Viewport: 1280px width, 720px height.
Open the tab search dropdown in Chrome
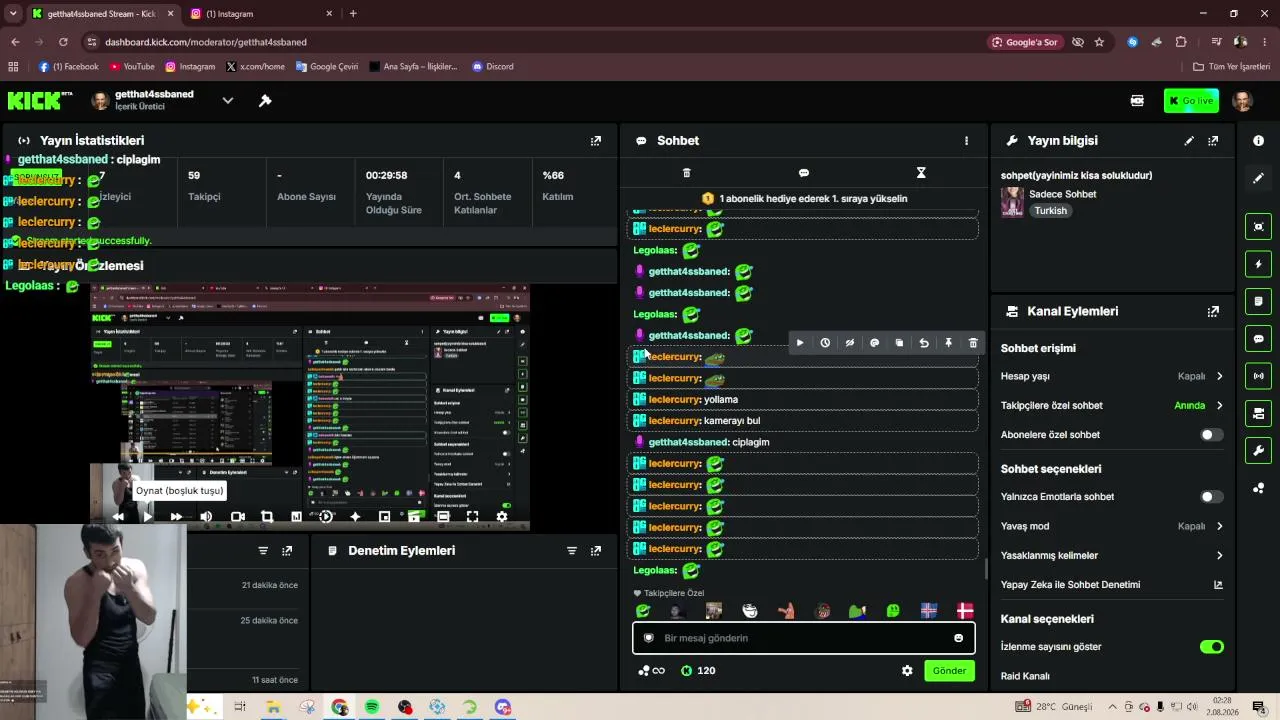click(12, 13)
